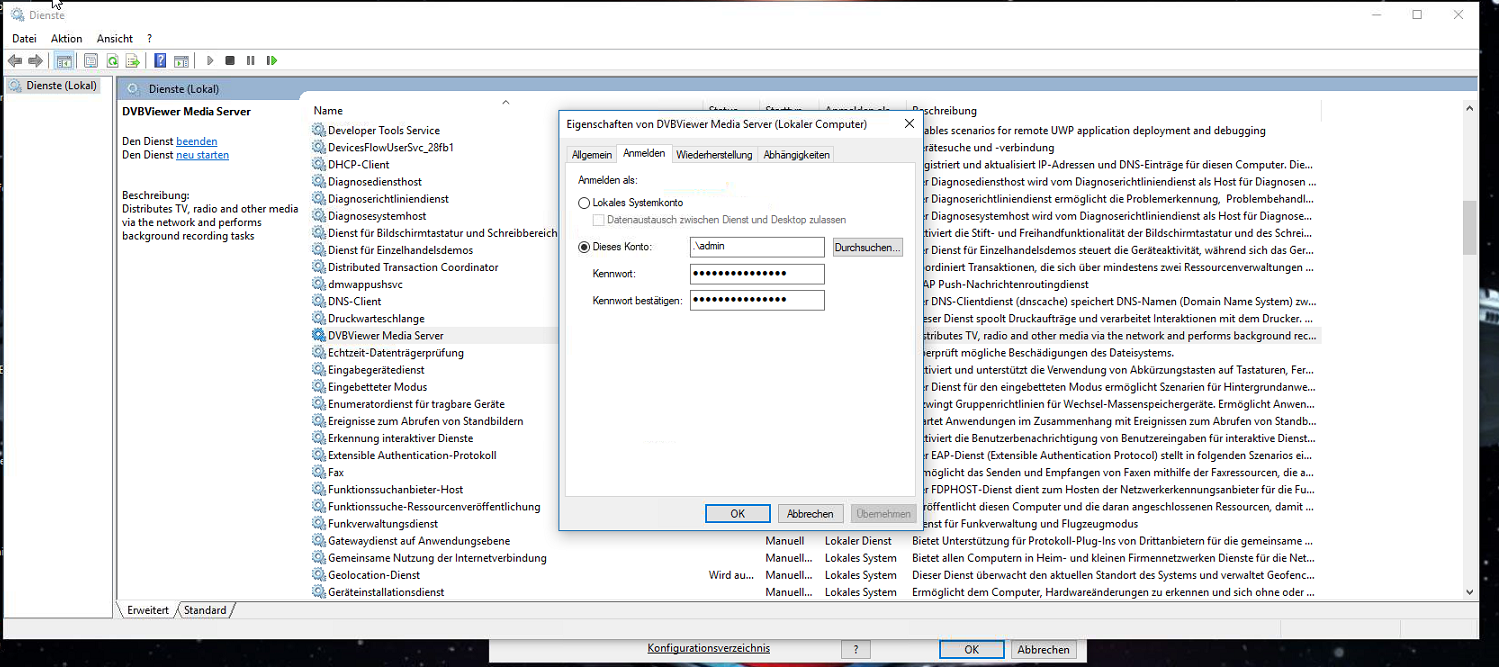
Task: Open the Ansicht menu
Action: pyautogui.click(x=115, y=38)
